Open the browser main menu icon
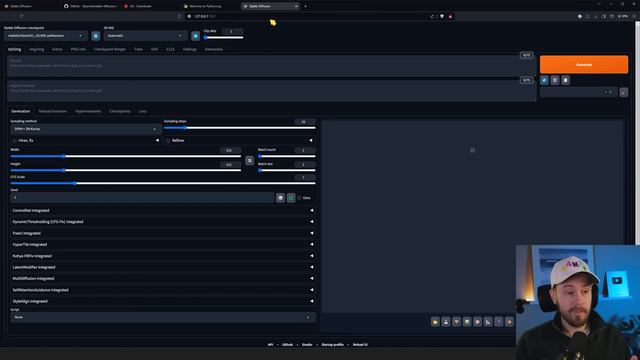Screen dimensions: 640x360 (634, 16)
